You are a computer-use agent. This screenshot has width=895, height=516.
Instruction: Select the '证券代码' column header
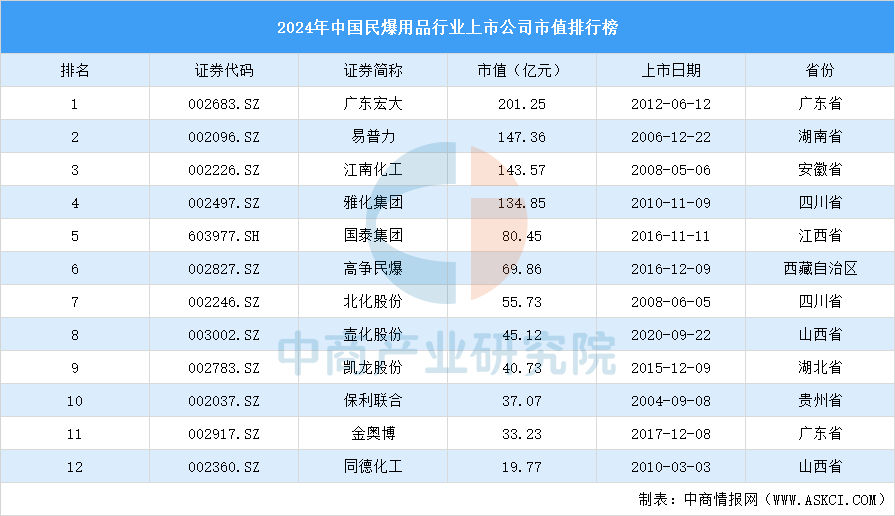coord(224,70)
